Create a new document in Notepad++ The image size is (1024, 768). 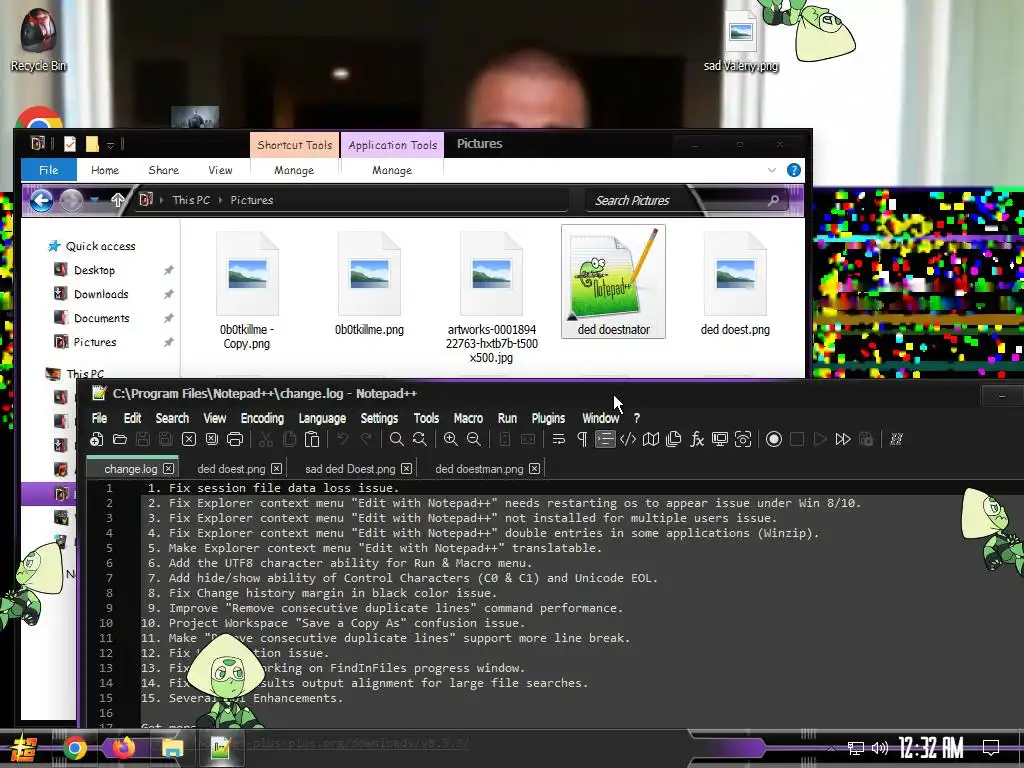pos(97,440)
